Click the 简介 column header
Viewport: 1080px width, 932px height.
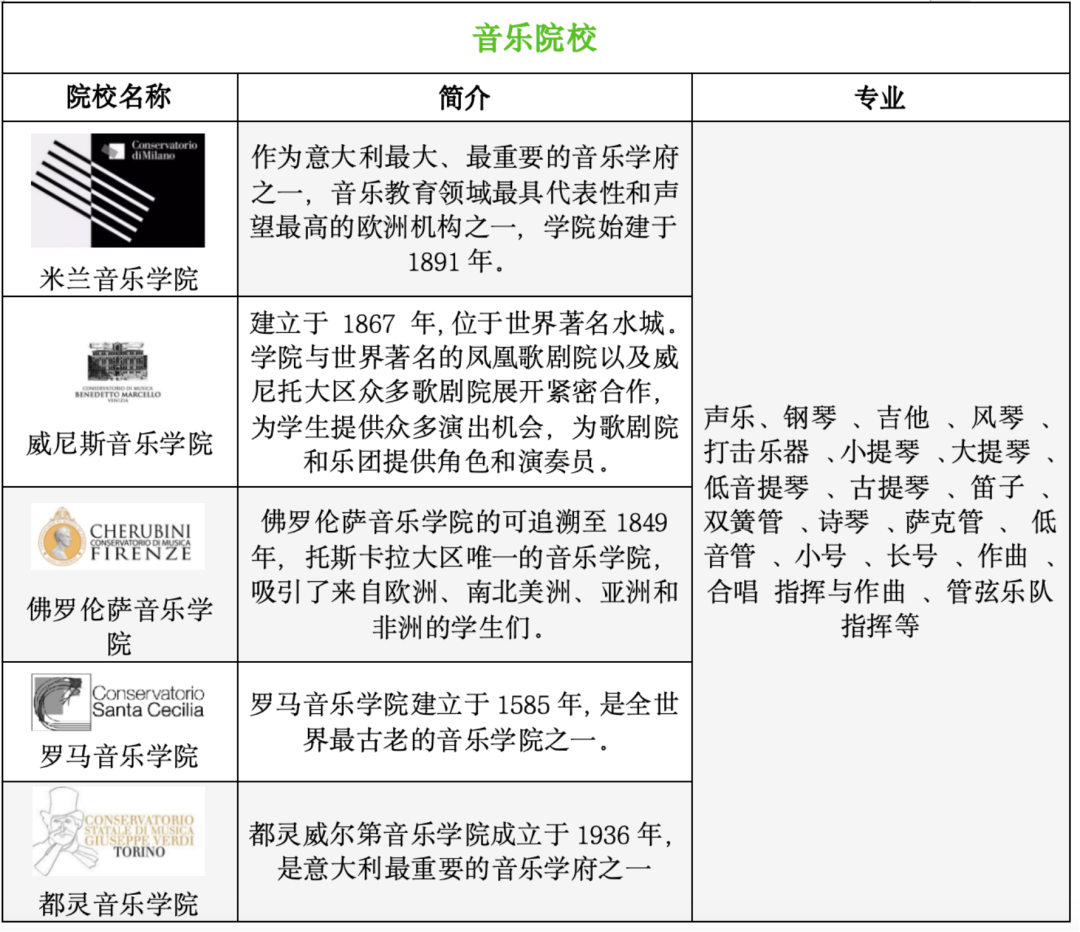click(x=464, y=97)
